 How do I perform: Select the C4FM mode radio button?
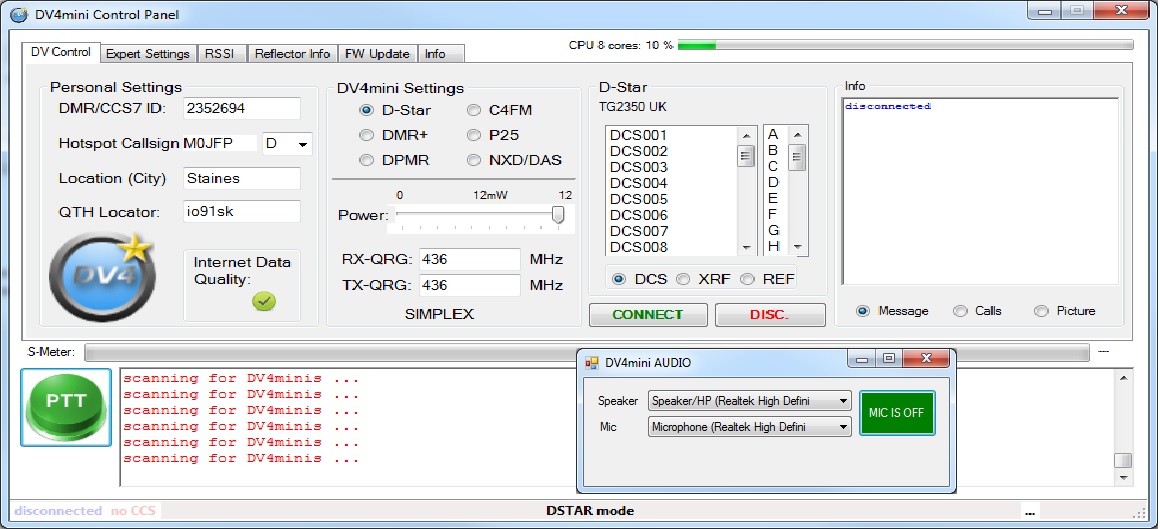click(x=474, y=110)
